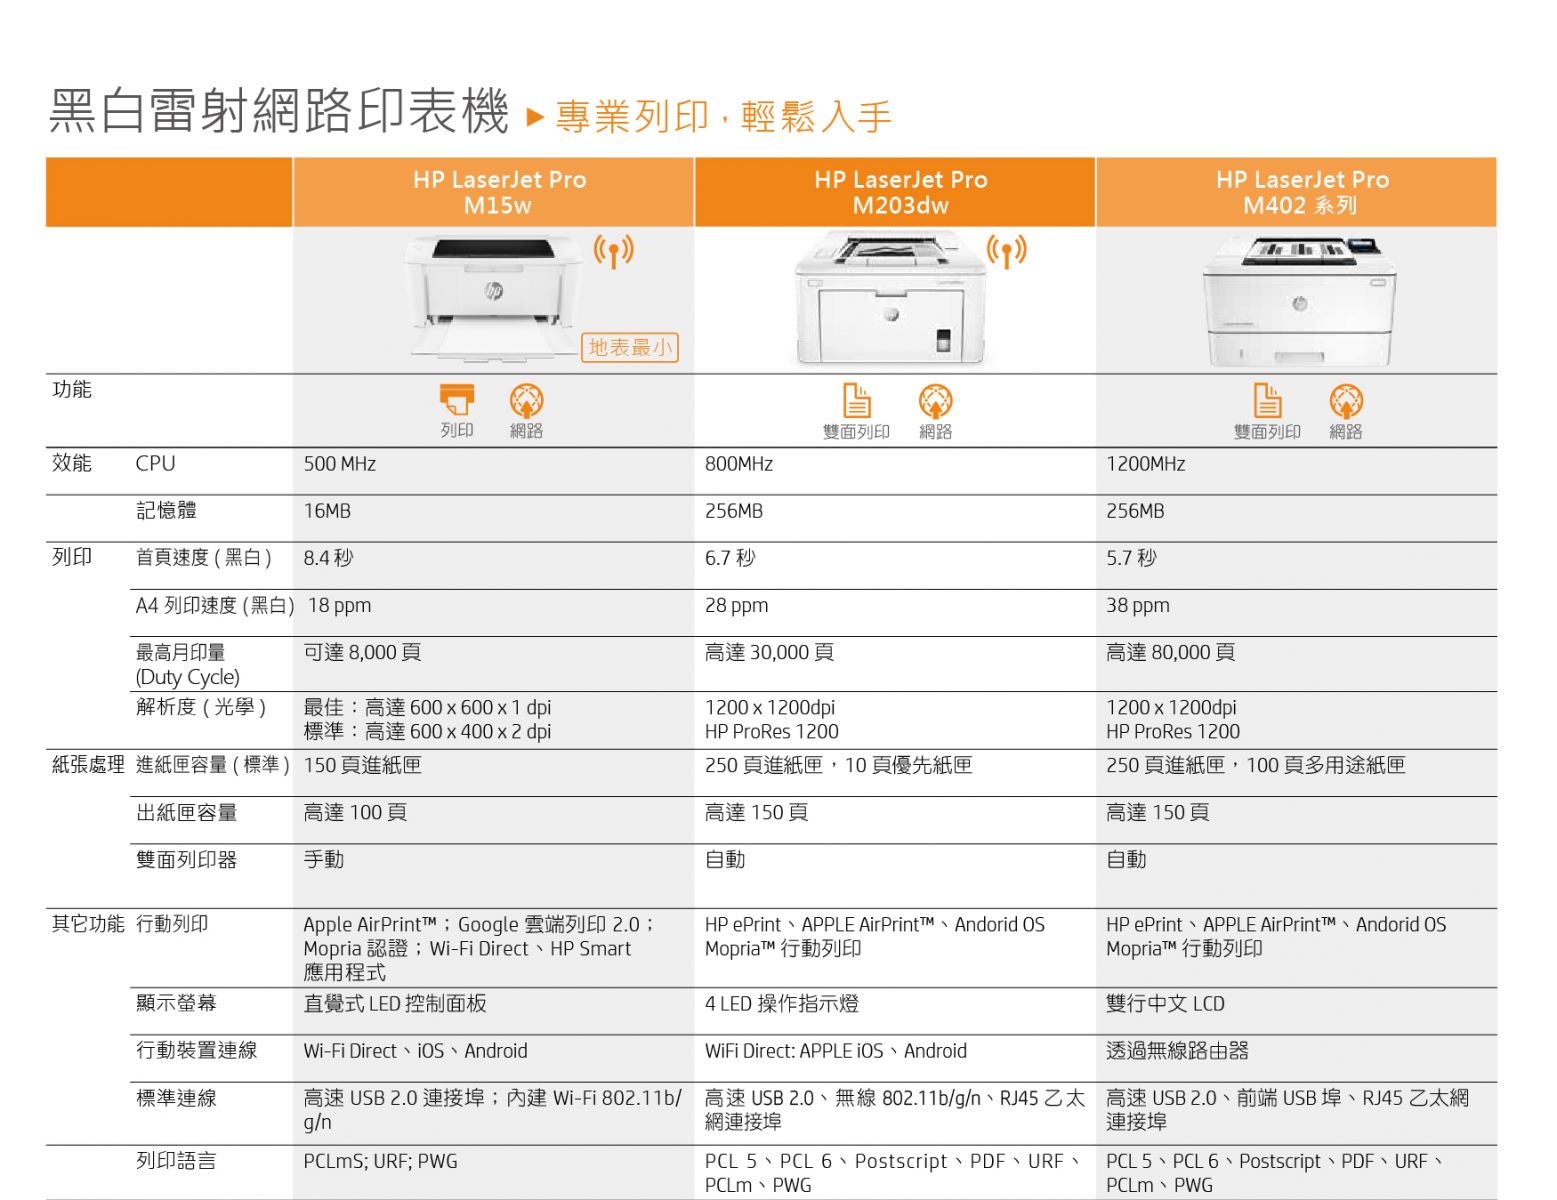This screenshot has height=1200, width=1557.
Task: Click the 其它功能 section label
Action: pyautogui.click(x=88, y=923)
